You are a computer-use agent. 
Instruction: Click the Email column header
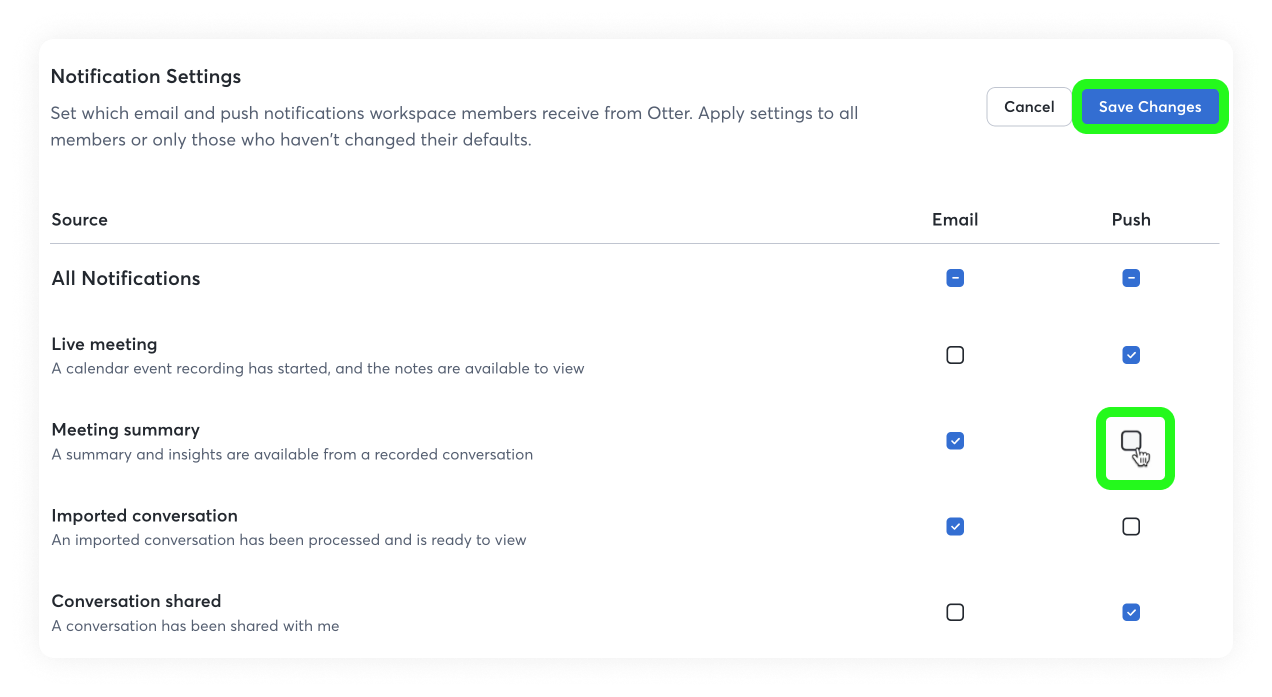[955, 220]
